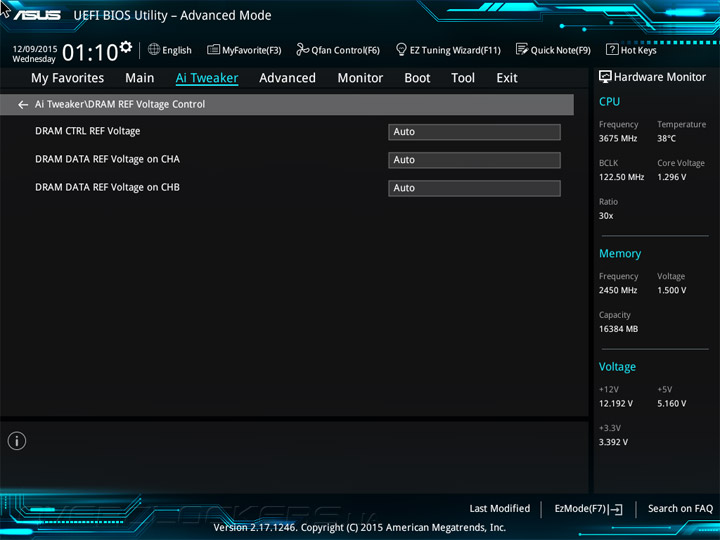This screenshot has width=720, height=540.
Task: Click the ASUS logo
Action: click(37, 15)
